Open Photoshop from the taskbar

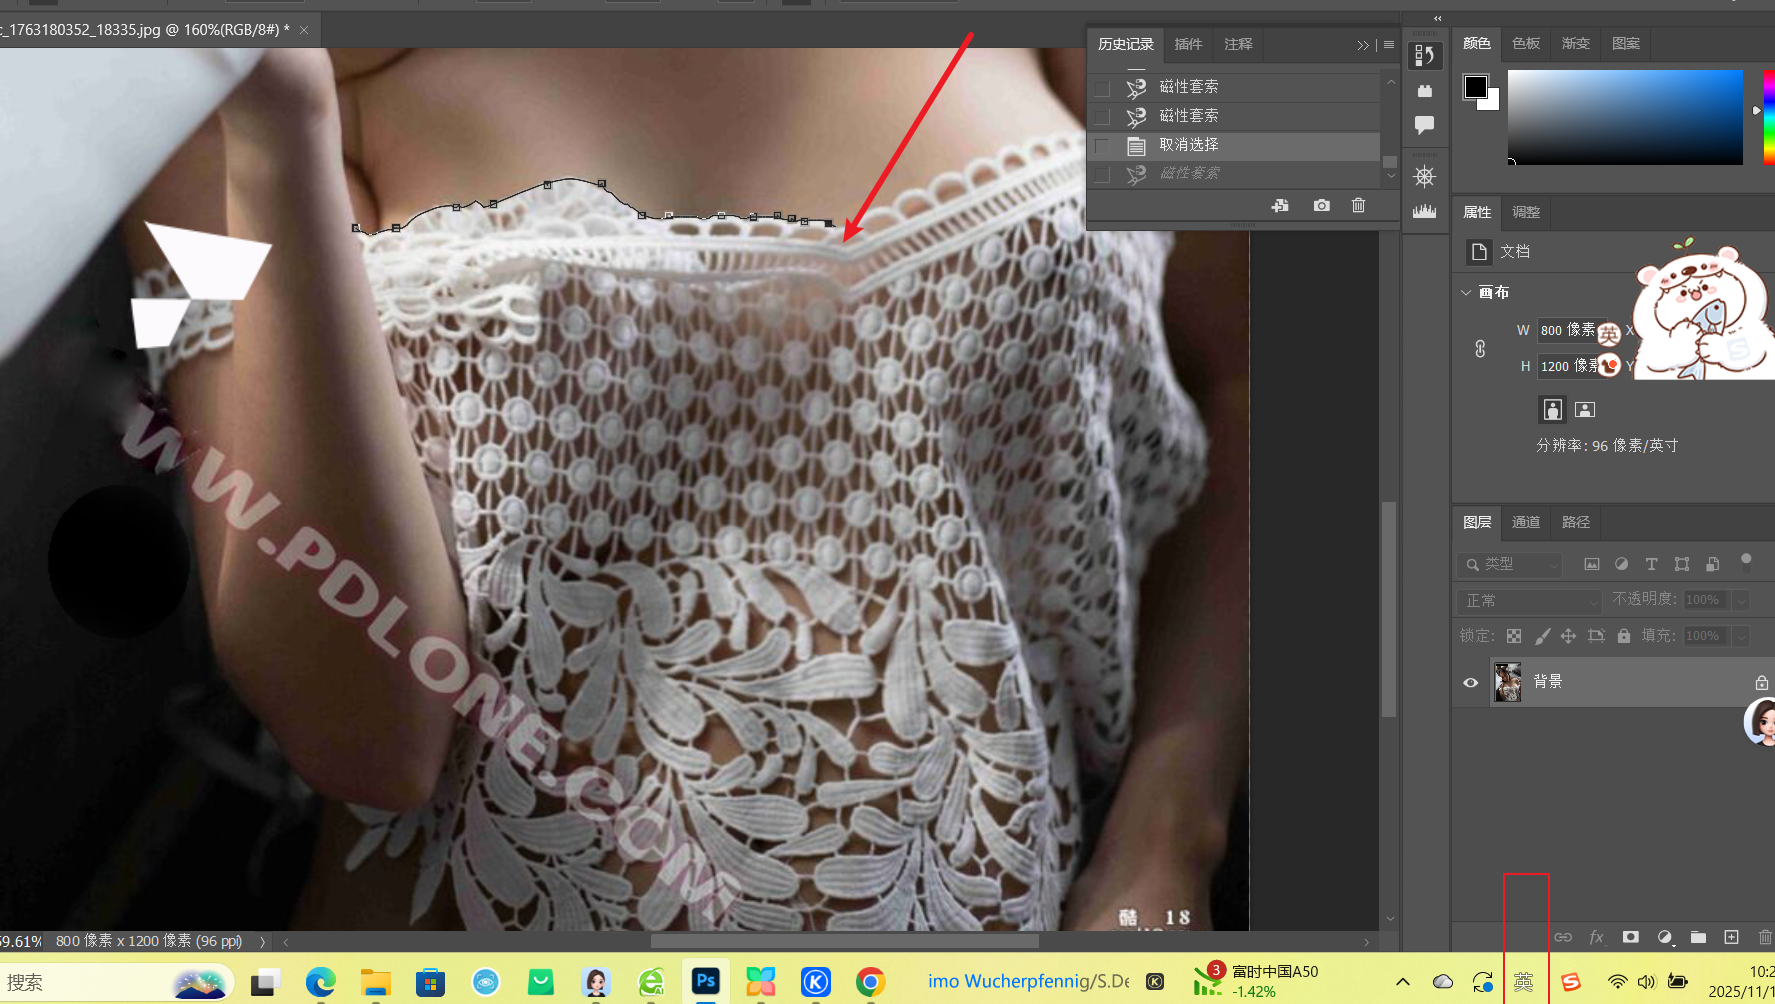click(705, 981)
